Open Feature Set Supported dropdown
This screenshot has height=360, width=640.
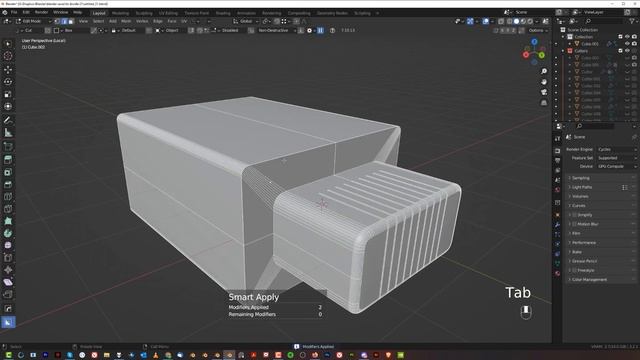tap(616, 158)
